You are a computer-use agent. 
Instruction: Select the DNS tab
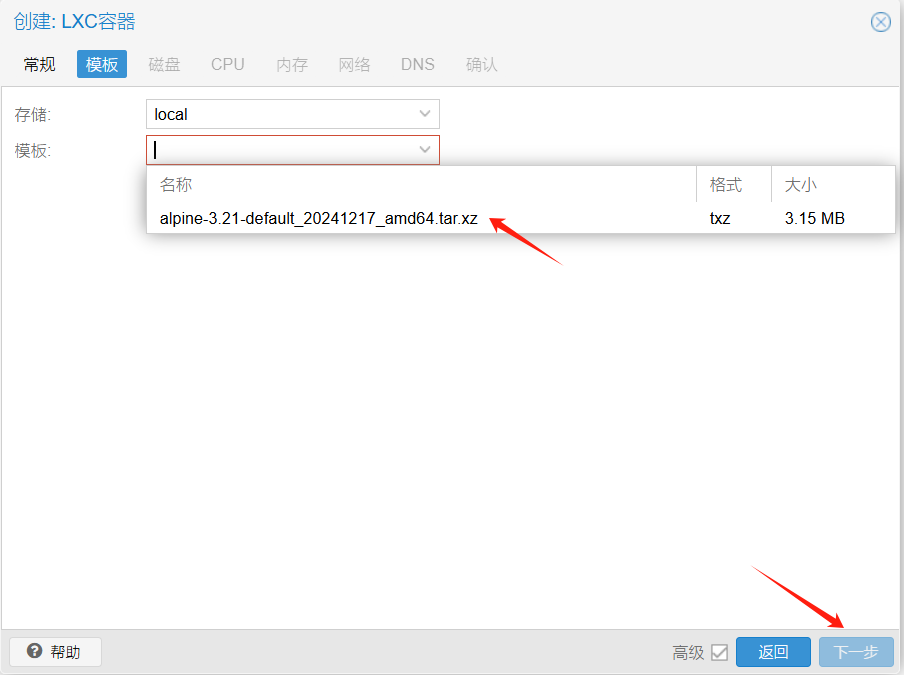417,64
